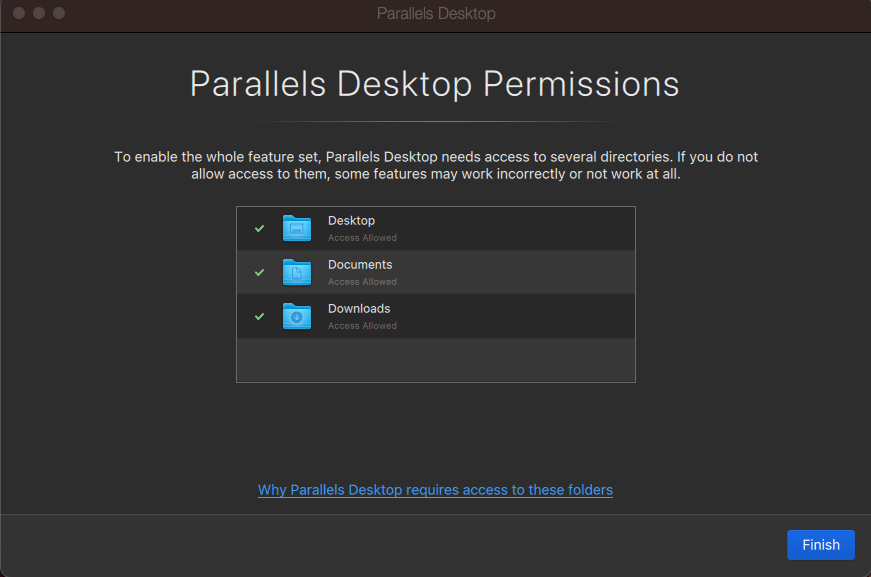Click the Documents folder icon
871x577 pixels.
(297, 272)
